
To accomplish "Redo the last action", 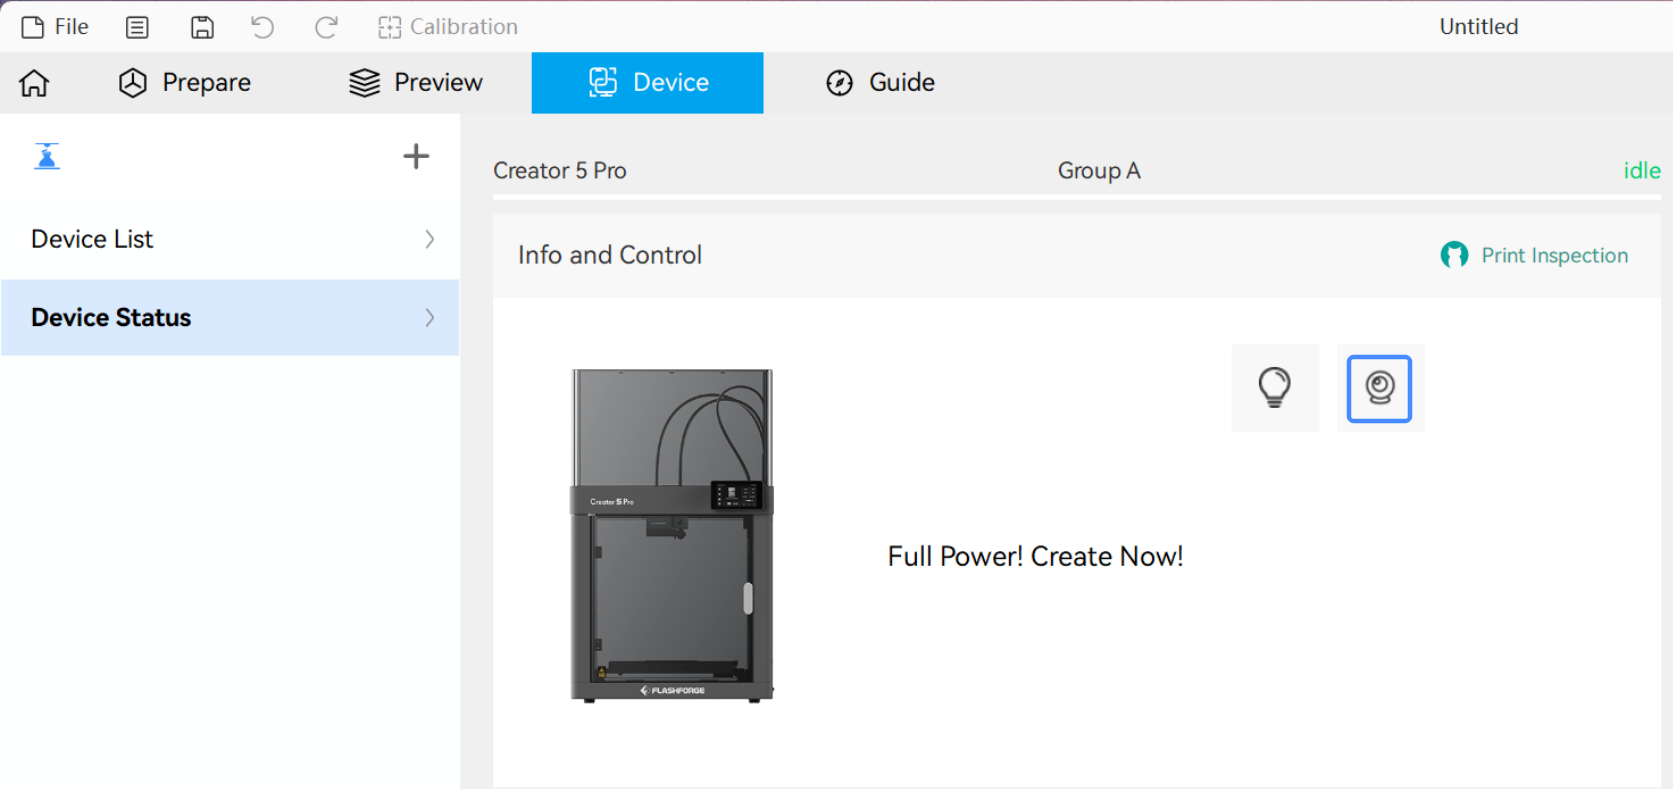I will tap(326, 27).
